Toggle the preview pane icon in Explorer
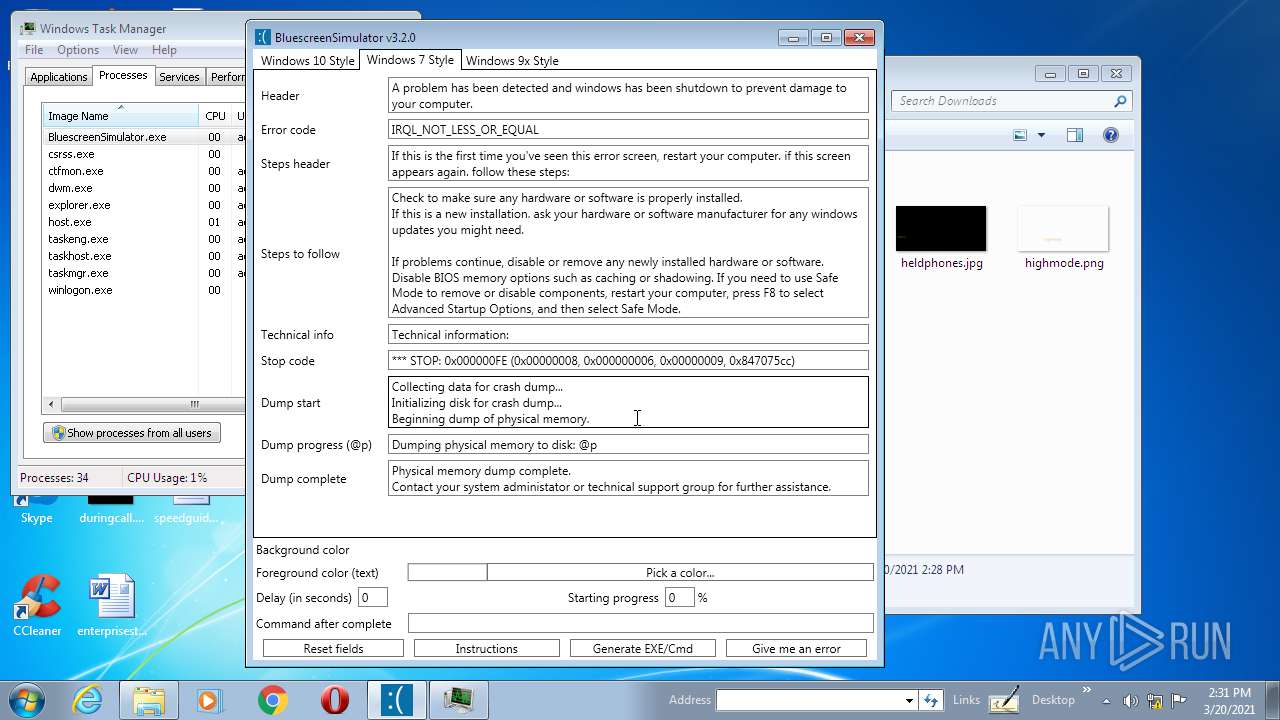Image resolution: width=1280 pixels, height=720 pixels. [x=1075, y=135]
